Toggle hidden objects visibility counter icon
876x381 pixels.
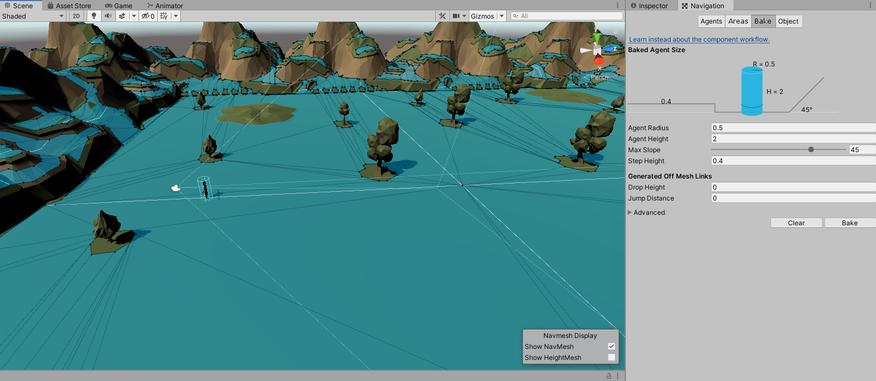(148, 16)
